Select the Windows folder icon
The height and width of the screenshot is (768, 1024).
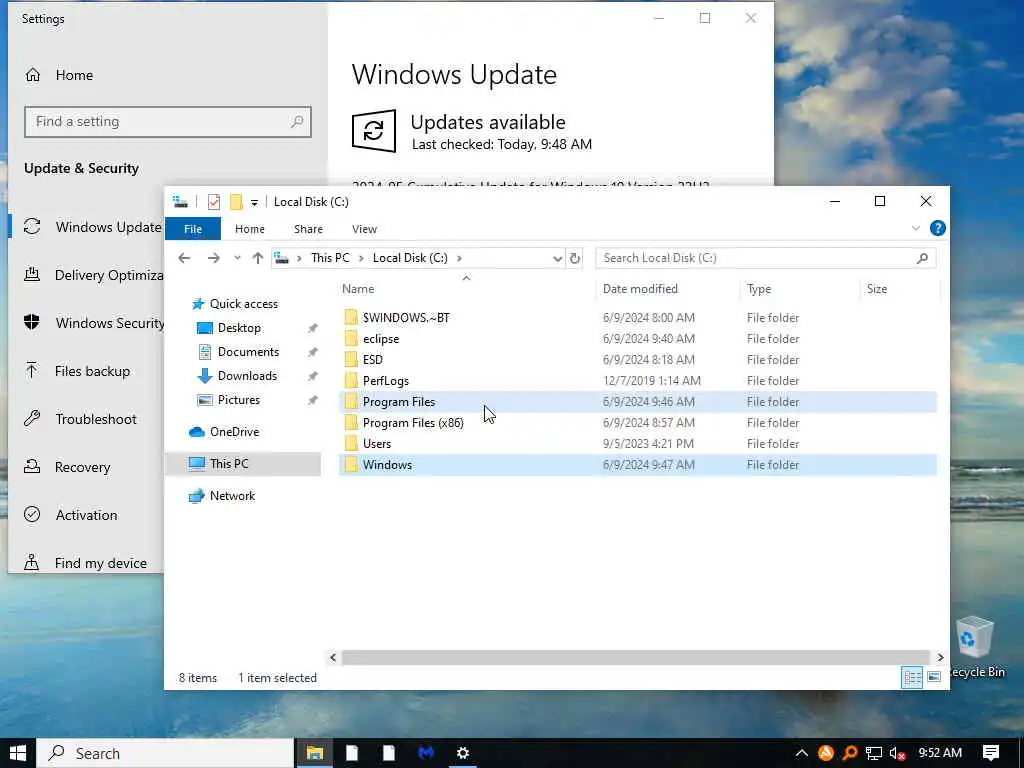351,464
